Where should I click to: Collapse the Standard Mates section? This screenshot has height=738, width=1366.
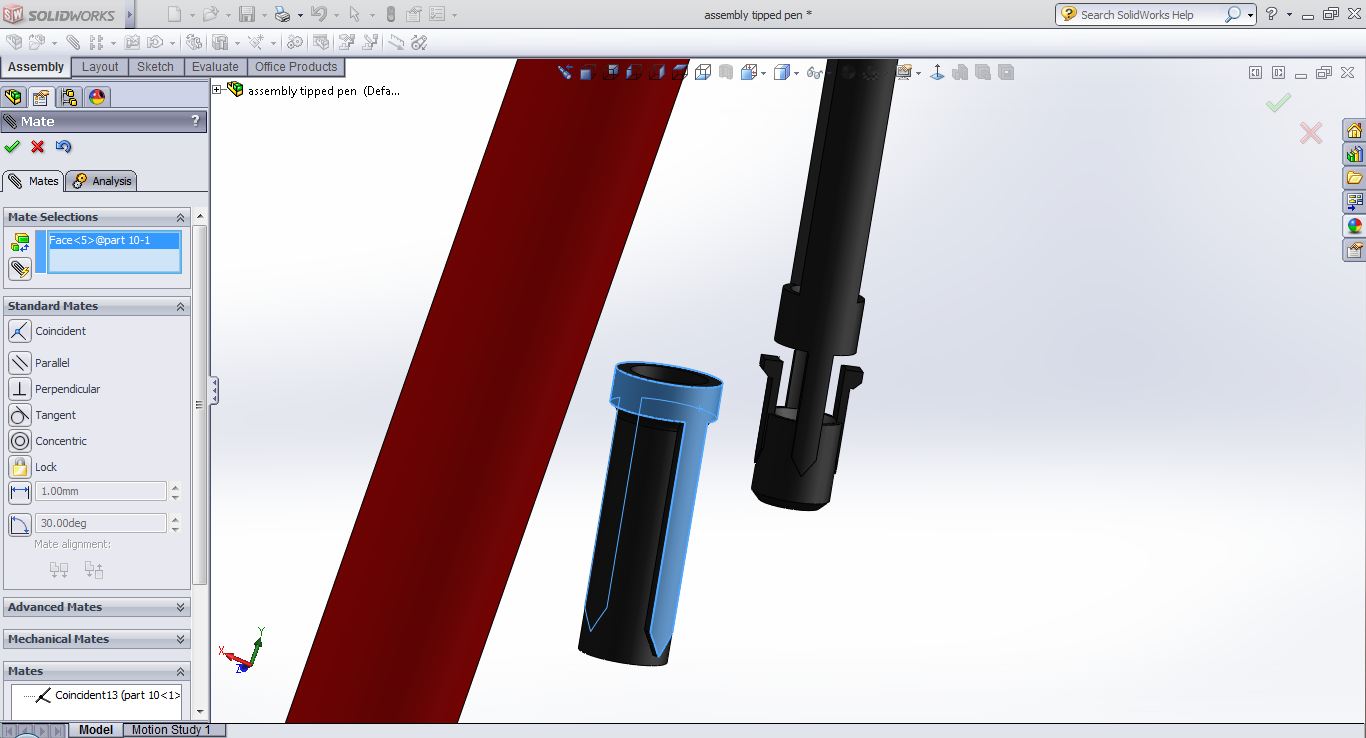tap(181, 306)
